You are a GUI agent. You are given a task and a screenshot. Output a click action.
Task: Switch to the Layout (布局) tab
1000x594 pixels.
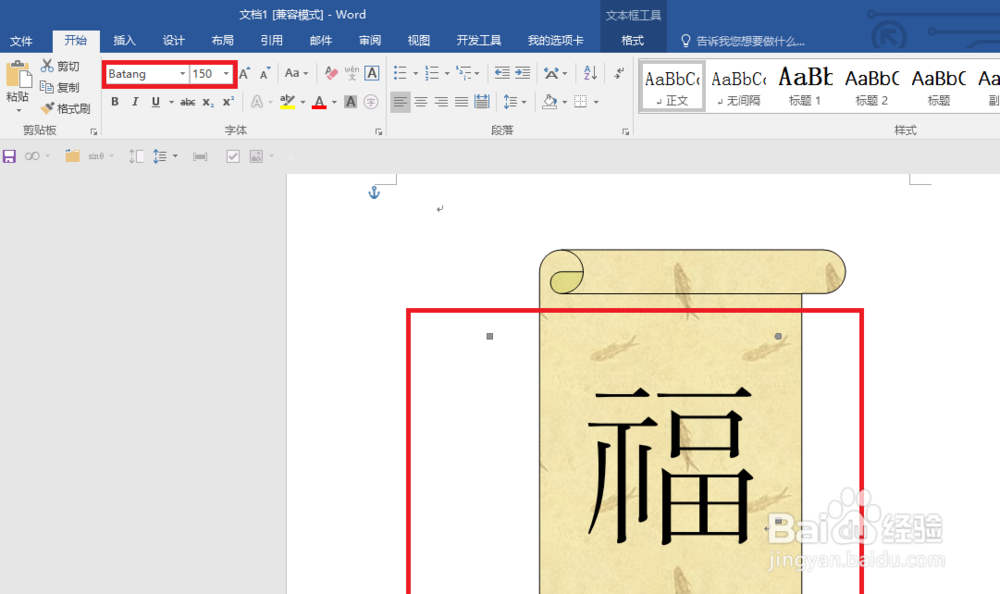[x=223, y=41]
